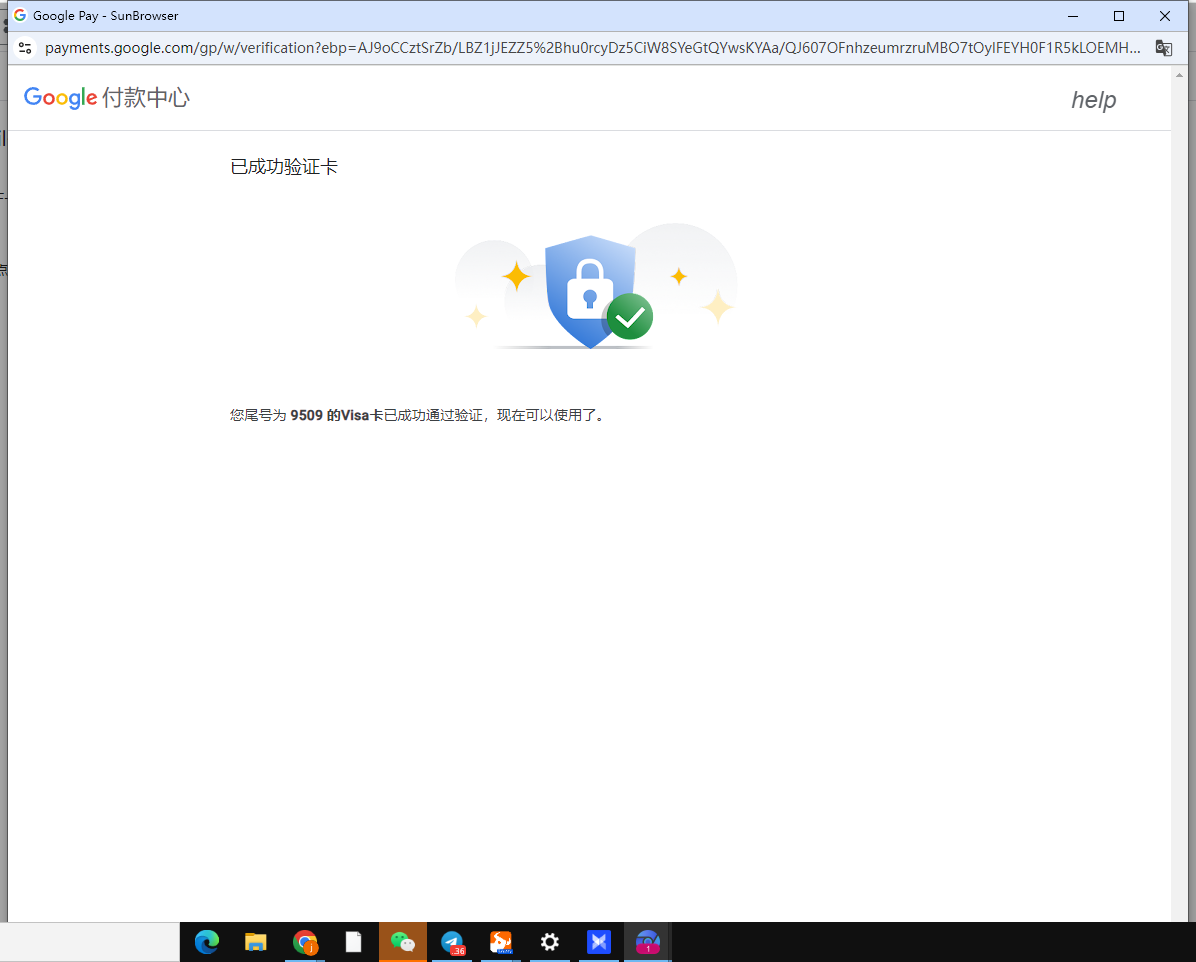
Task: Open the help link in the header
Action: pos(1094,100)
